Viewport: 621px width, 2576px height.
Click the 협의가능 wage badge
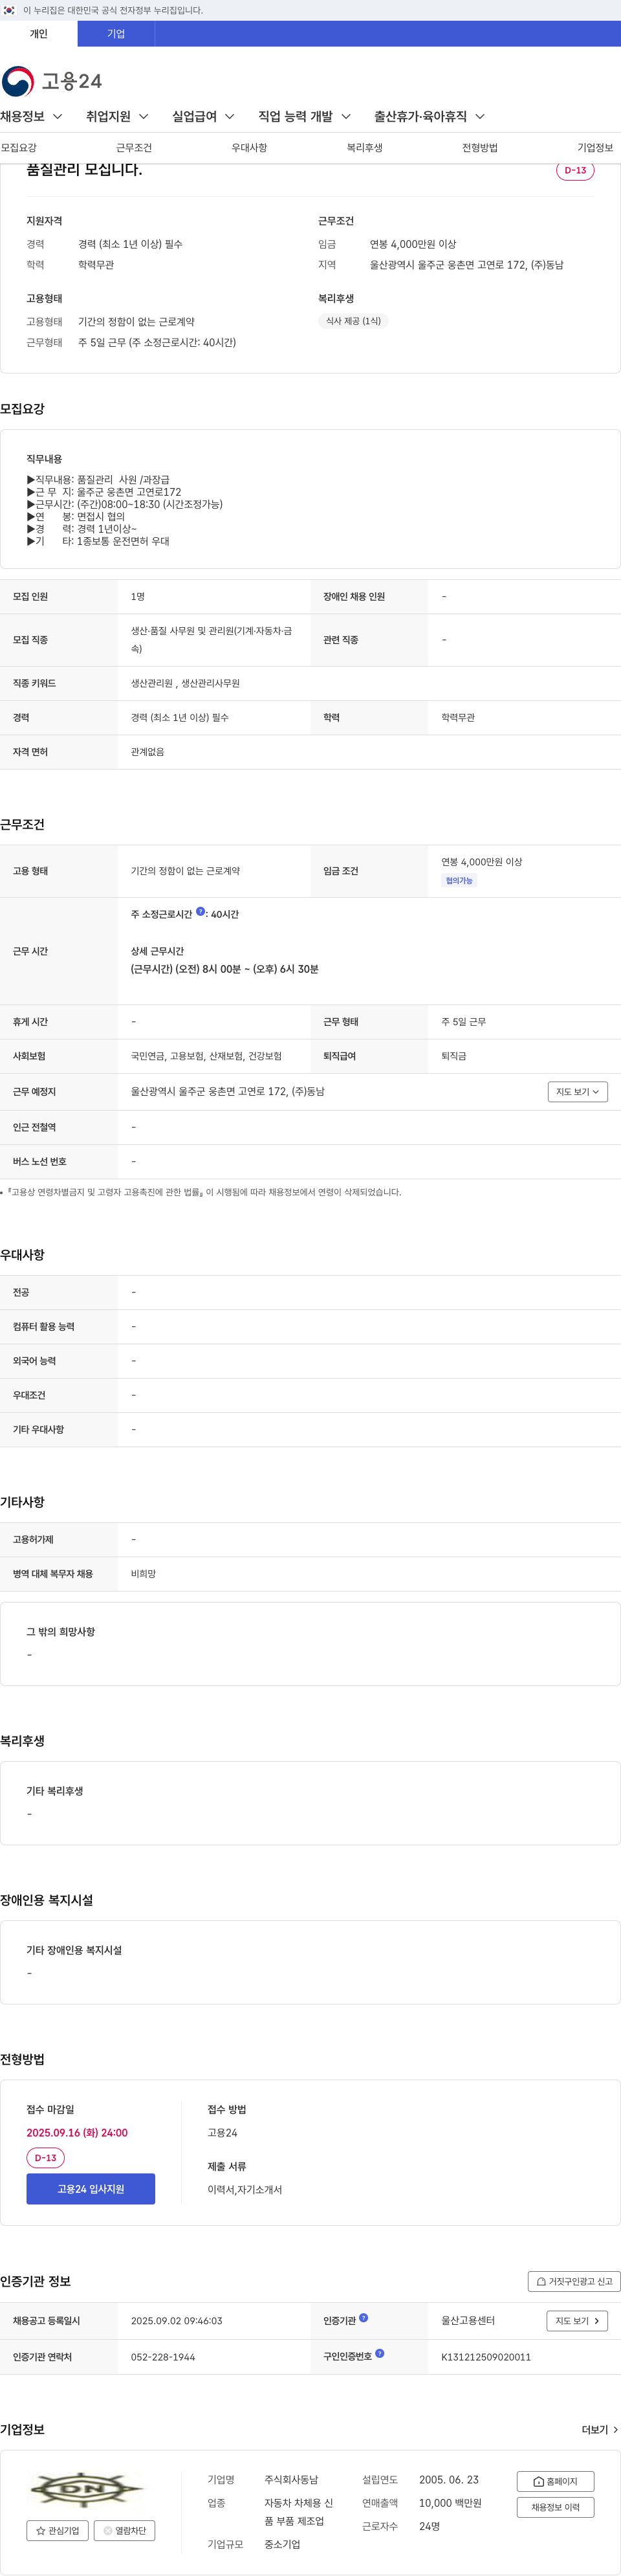coord(459,881)
